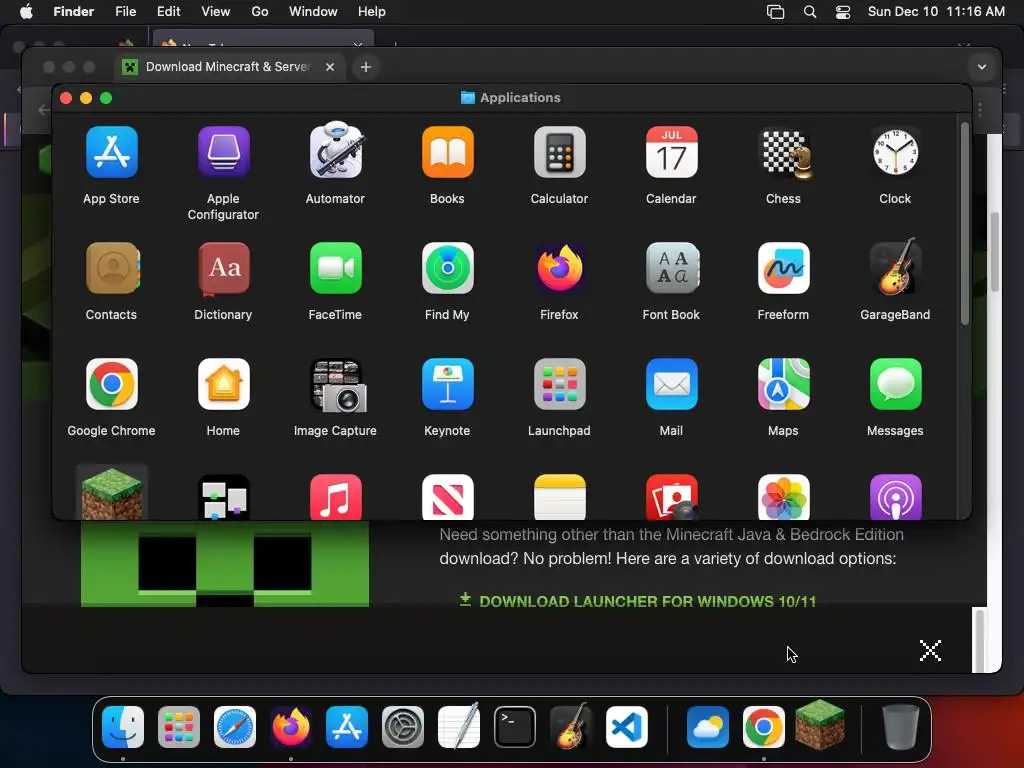The width and height of the screenshot is (1024, 768).
Task: Open GarageBand in Applications window
Action: (895, 267)
